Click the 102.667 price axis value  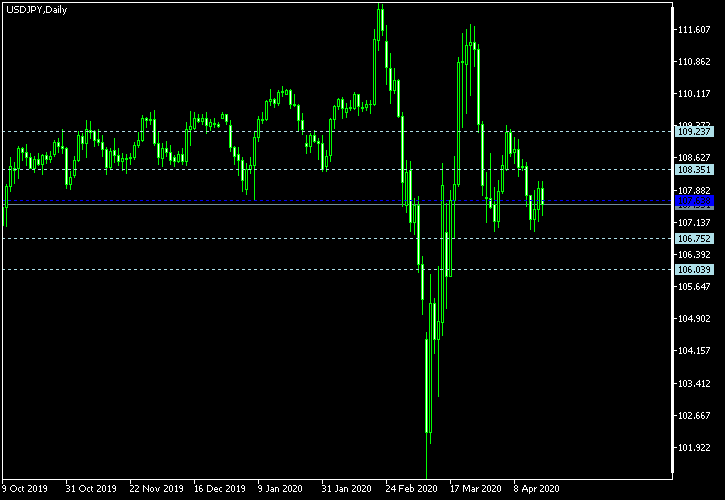[x=694, y=415]
